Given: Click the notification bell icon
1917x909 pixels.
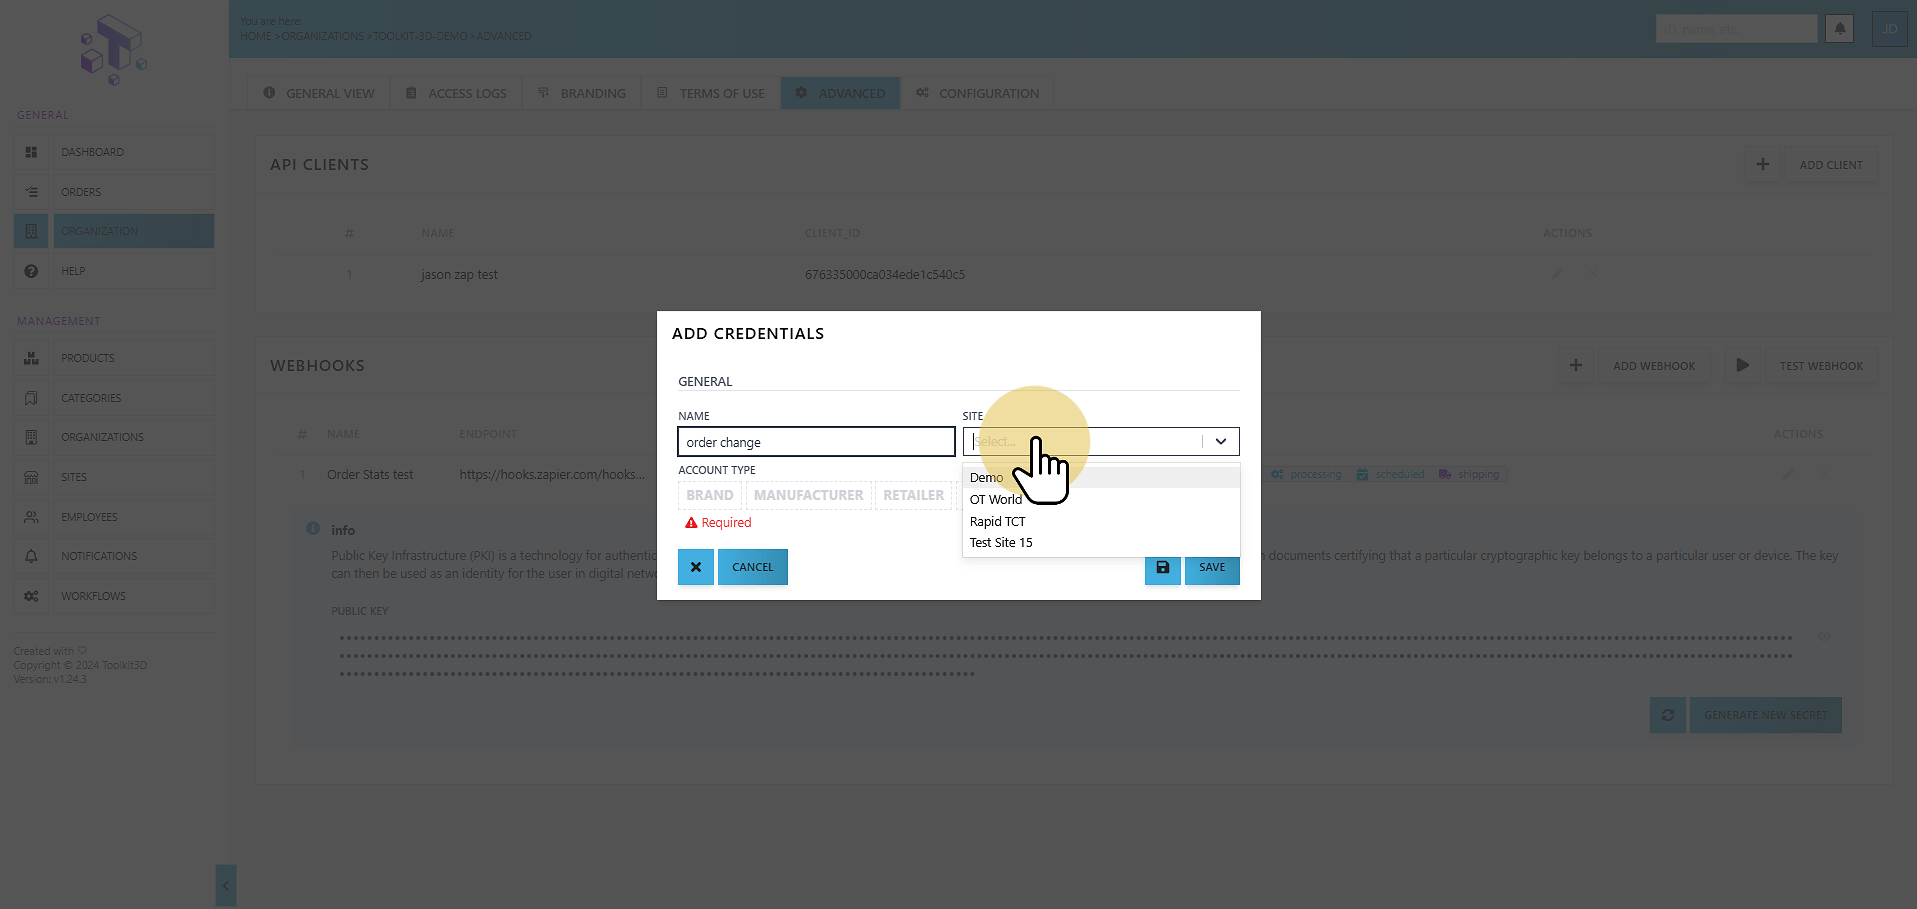Looking at the screenshot, I should (1839, 29).
